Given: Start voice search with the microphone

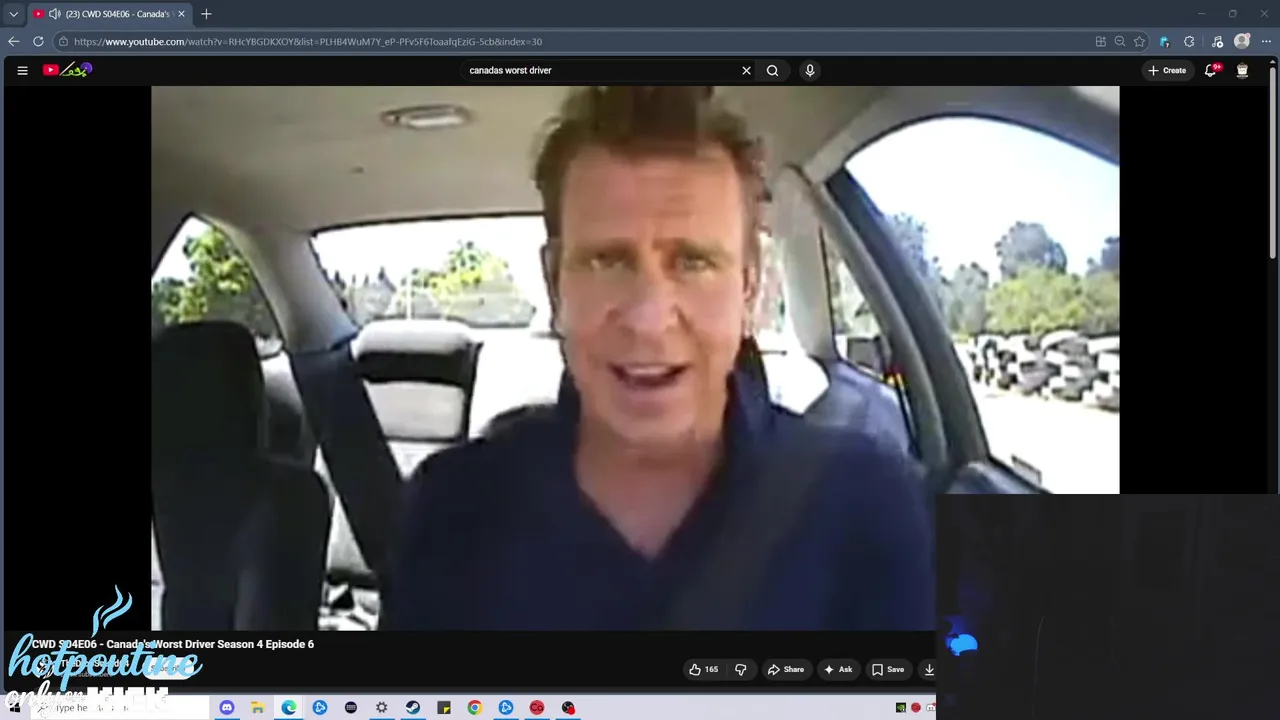Looking at the screenshot, I should click(x=810, y=70).
